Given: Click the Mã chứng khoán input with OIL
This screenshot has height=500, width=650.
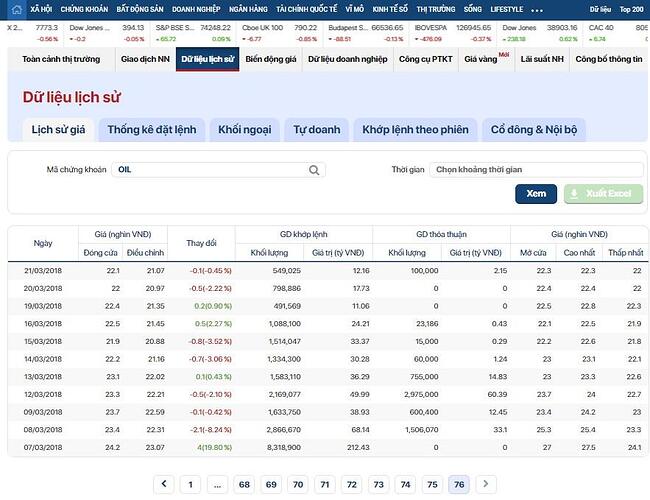Looking at the screenshot, I should coord(210,170).
